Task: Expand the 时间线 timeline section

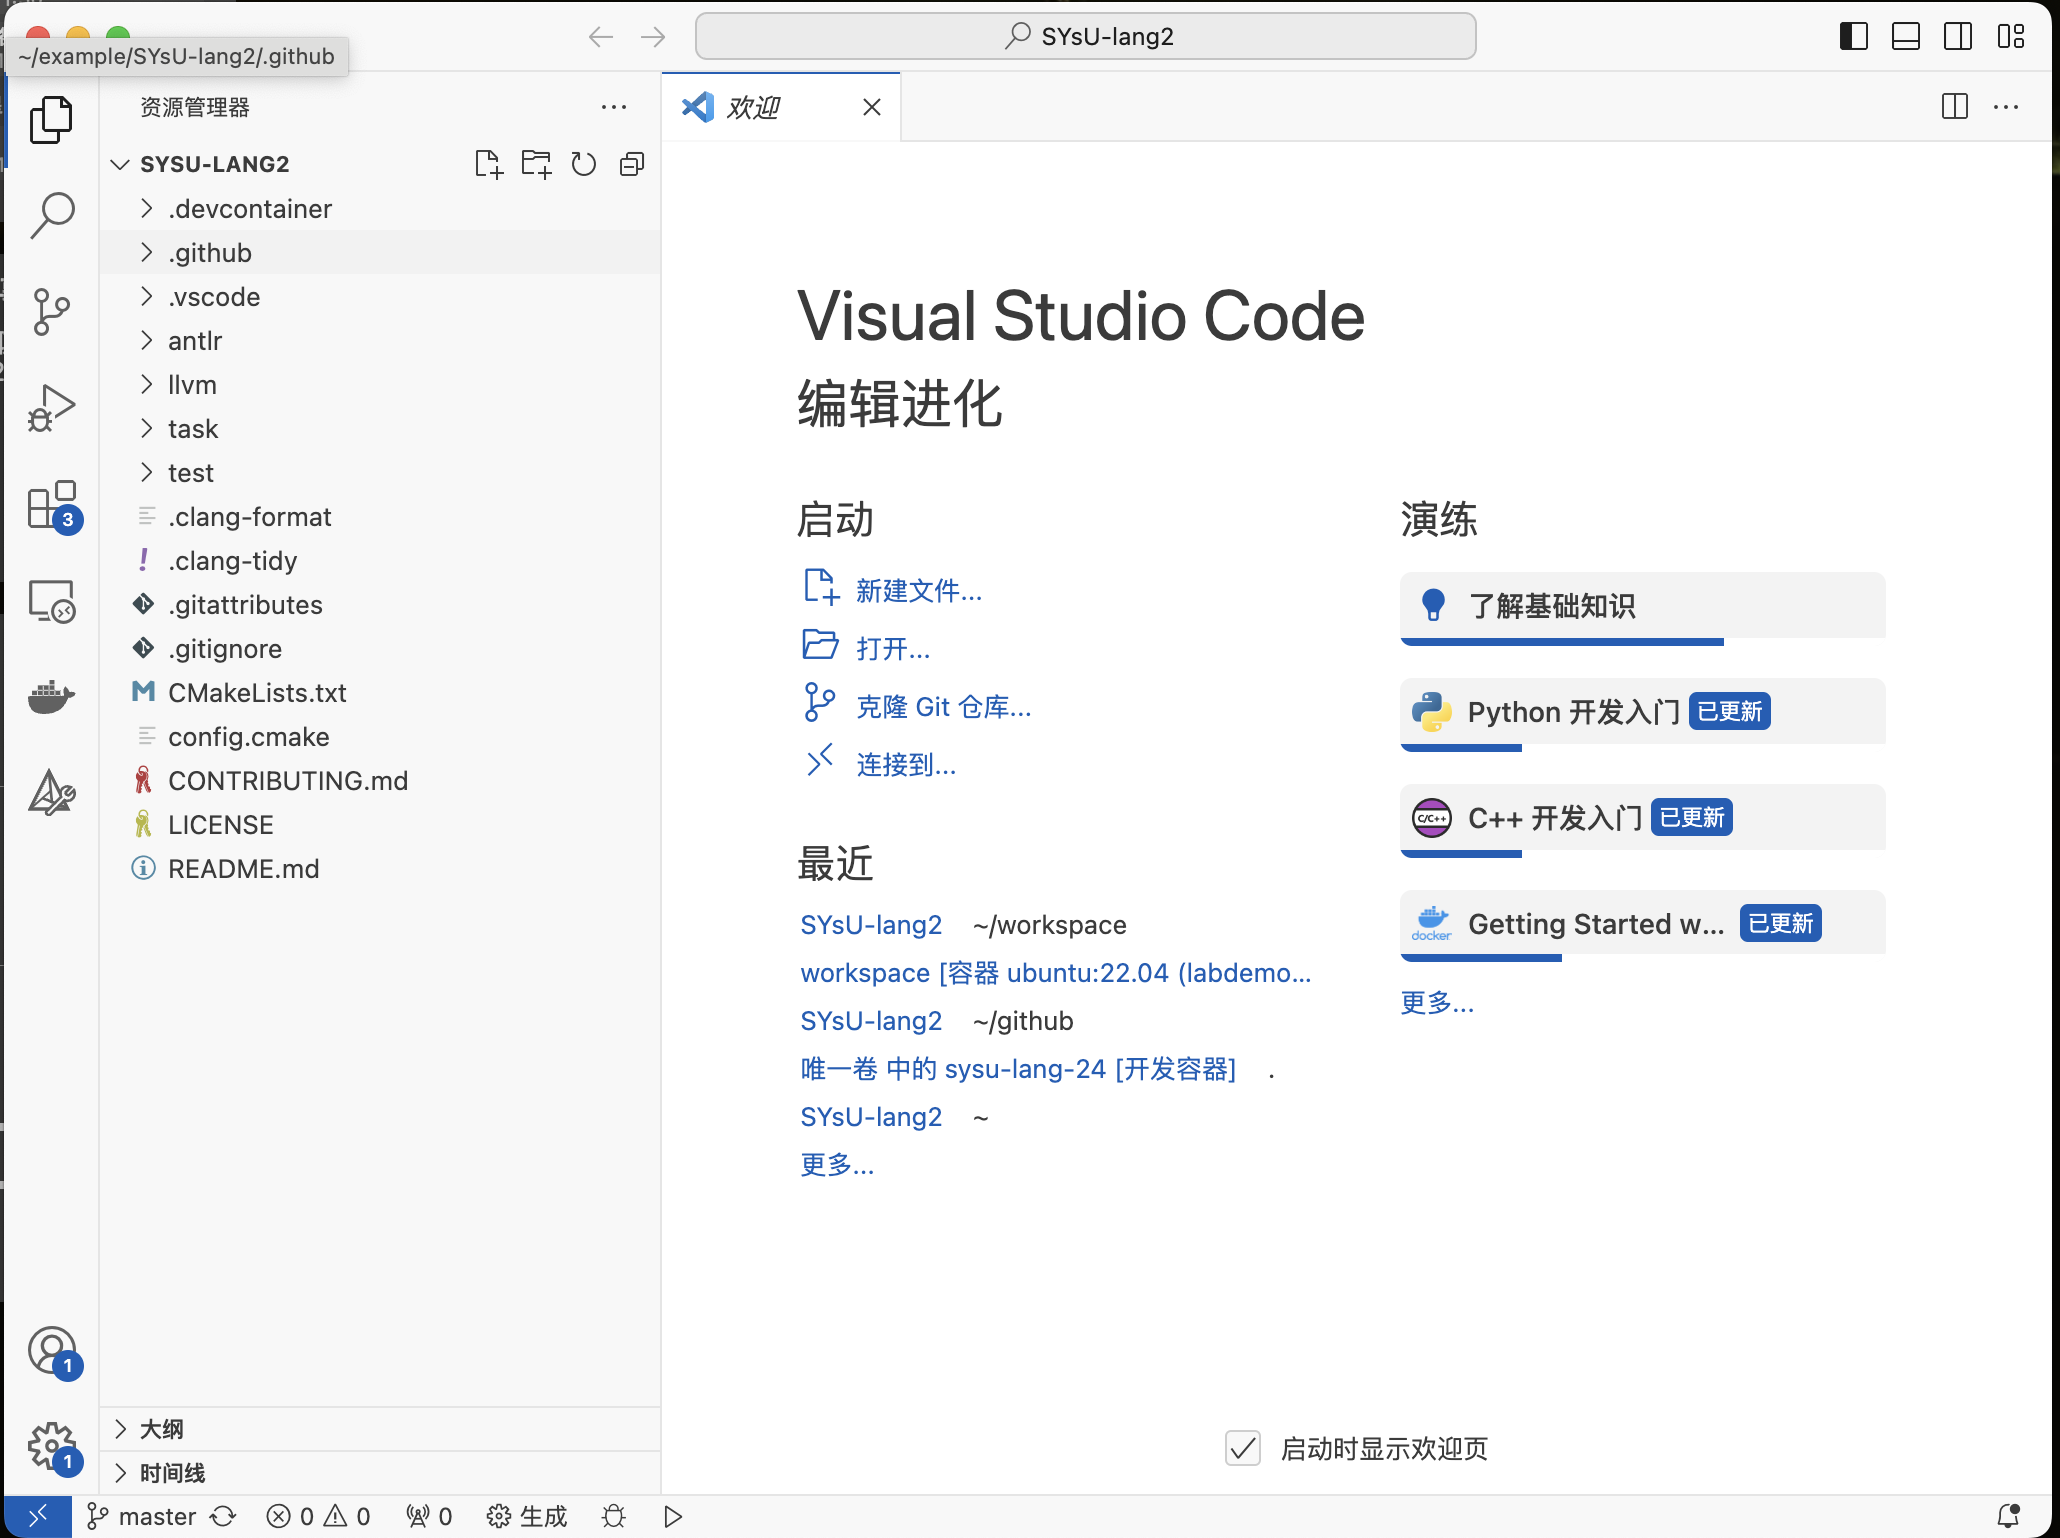Action: pyautogui.click(x=172, y=1472)
